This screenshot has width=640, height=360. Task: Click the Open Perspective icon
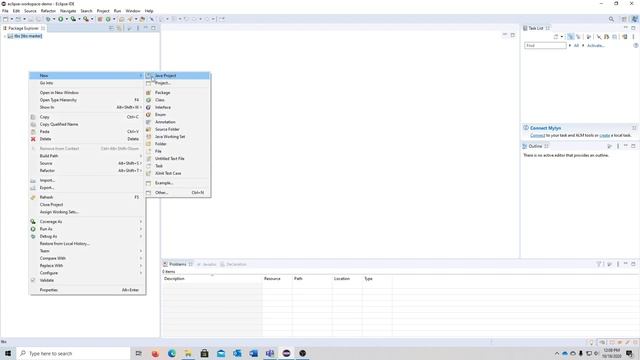(x=624, y=19)
